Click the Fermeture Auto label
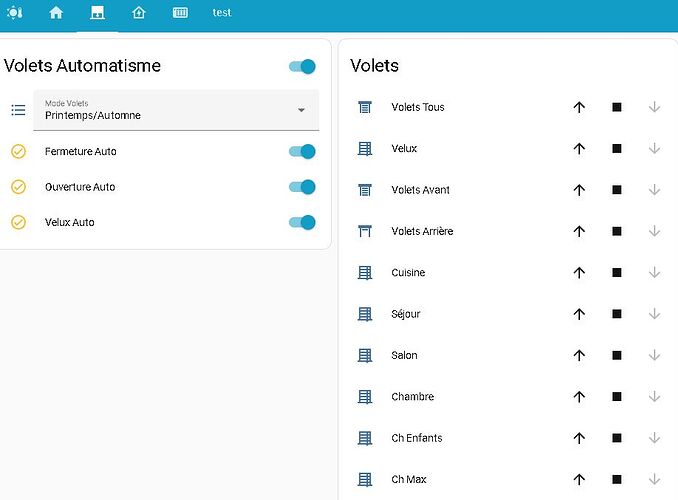Screen dimensions: 678x500 [81, 152]
